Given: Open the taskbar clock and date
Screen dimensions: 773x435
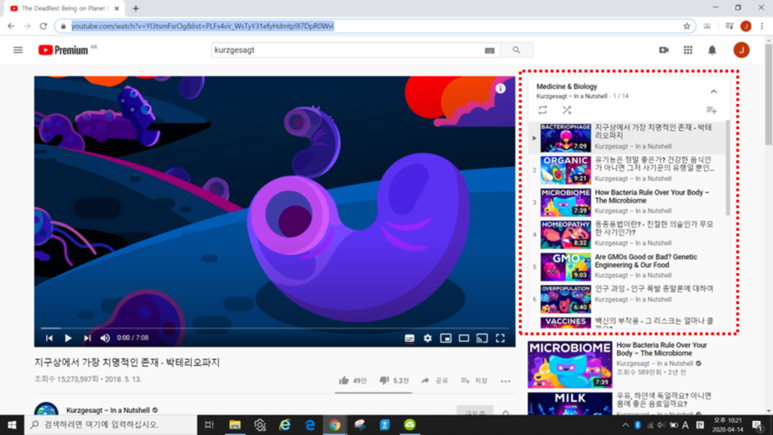Looking at the screenshot, I should click(728, 425).
